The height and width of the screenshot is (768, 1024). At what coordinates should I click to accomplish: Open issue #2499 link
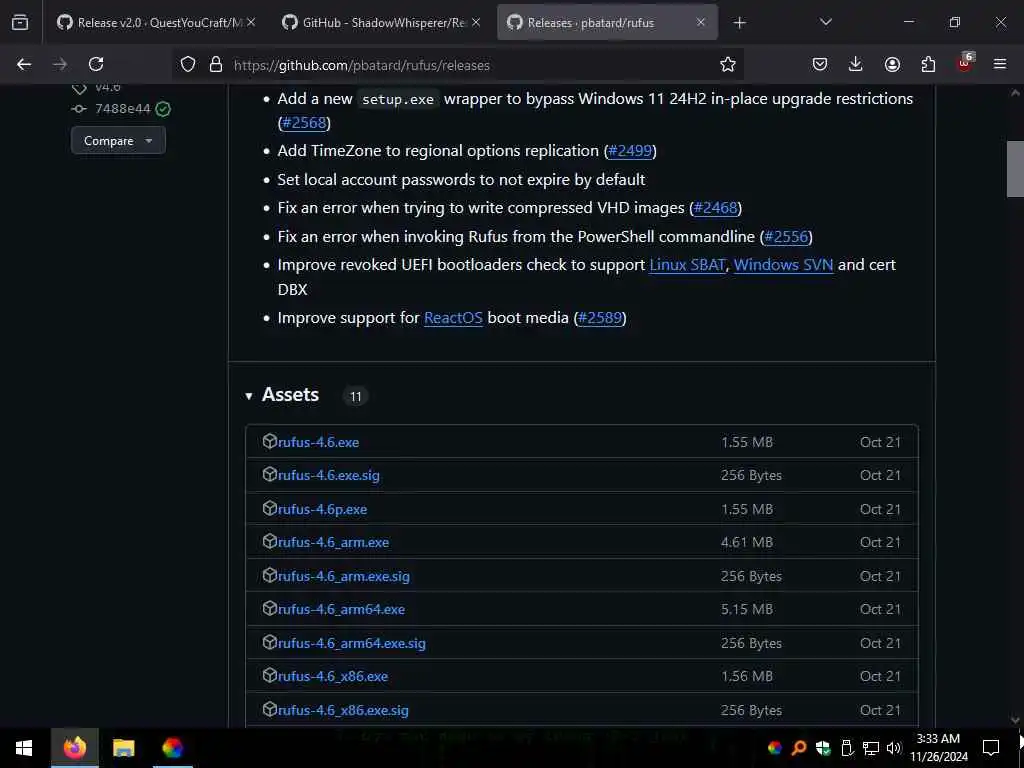[630, 150]
